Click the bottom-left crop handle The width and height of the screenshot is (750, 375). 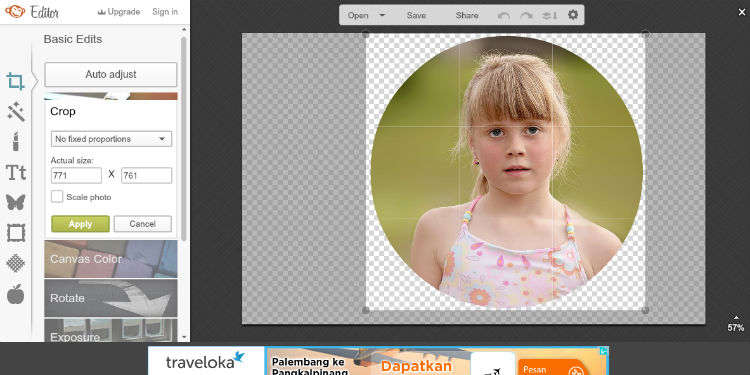click(x=365, y=310)
